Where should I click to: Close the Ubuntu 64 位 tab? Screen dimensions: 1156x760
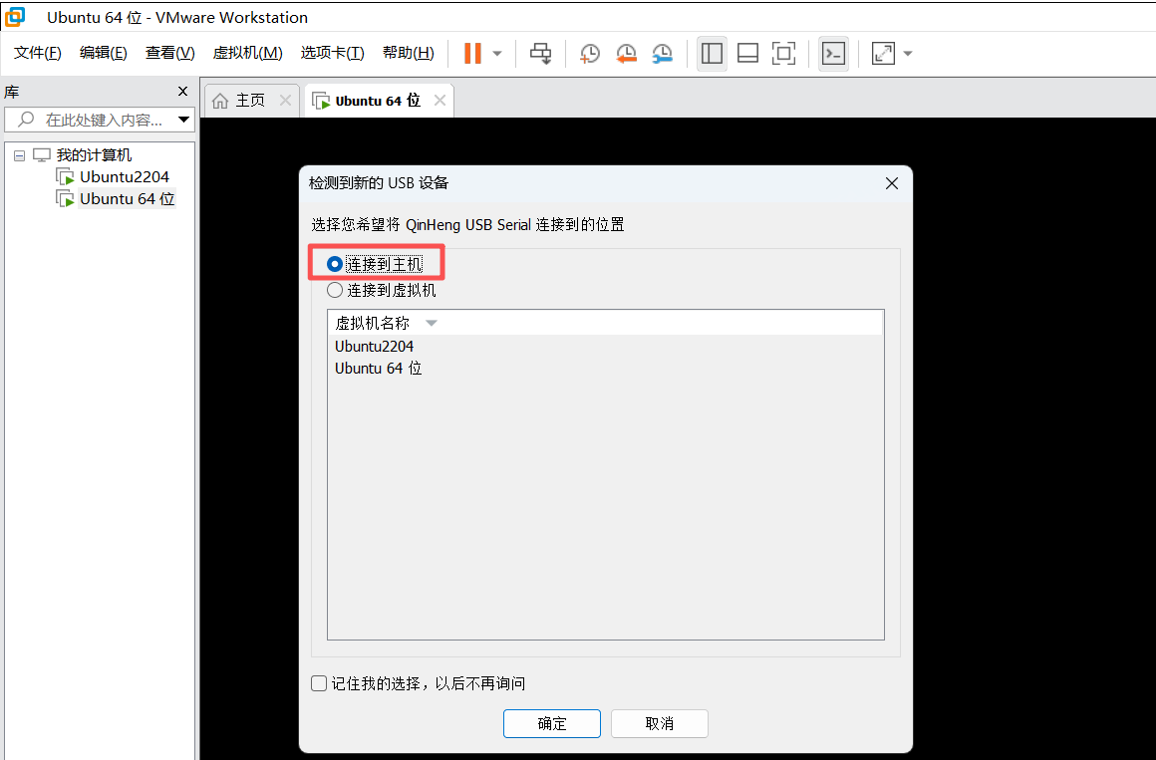click(440, 100)
